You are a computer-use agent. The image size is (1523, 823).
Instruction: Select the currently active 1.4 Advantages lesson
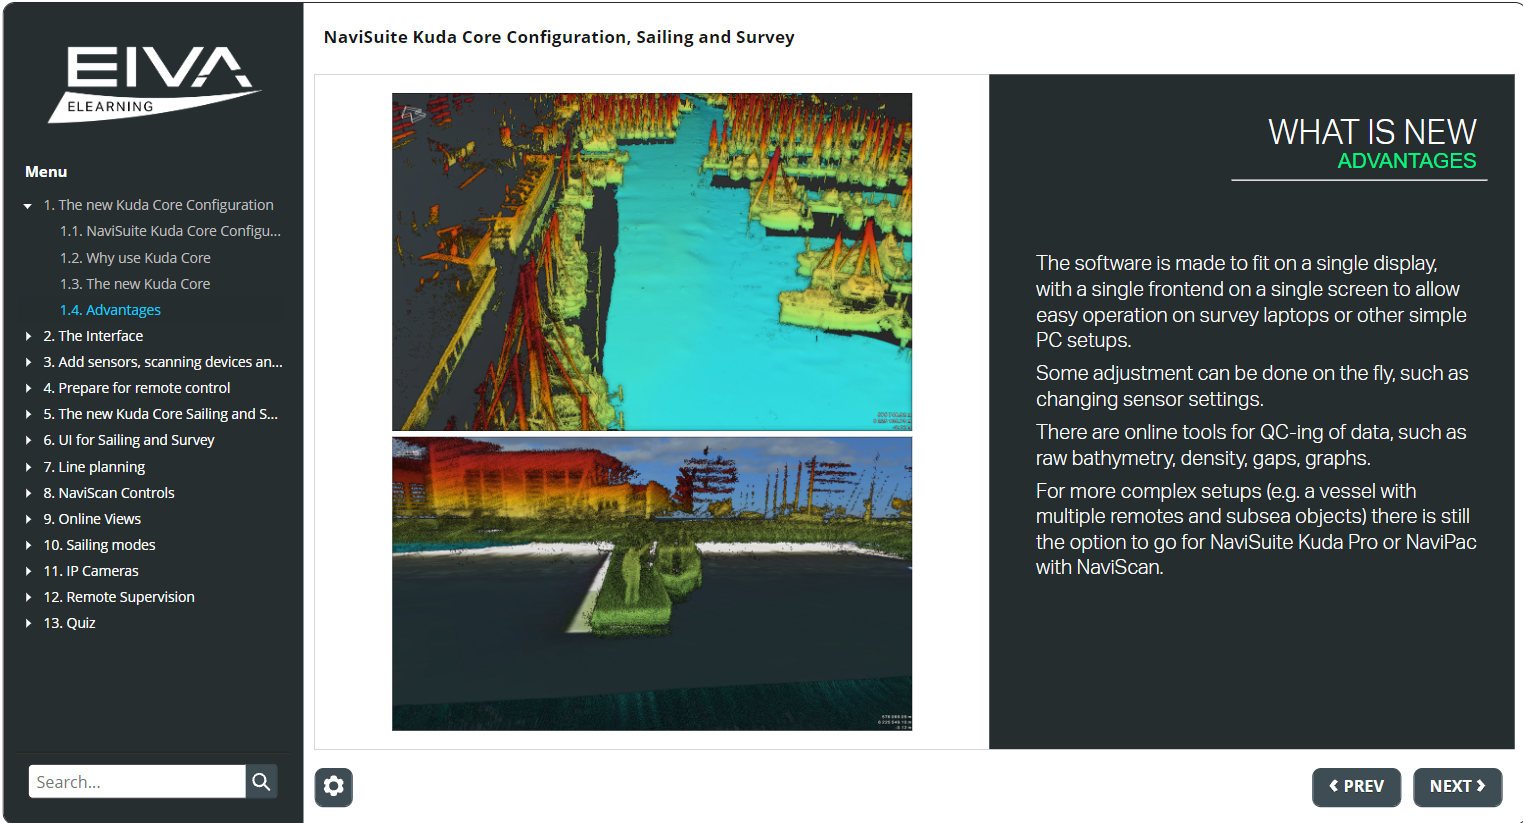tap(110, 309)
